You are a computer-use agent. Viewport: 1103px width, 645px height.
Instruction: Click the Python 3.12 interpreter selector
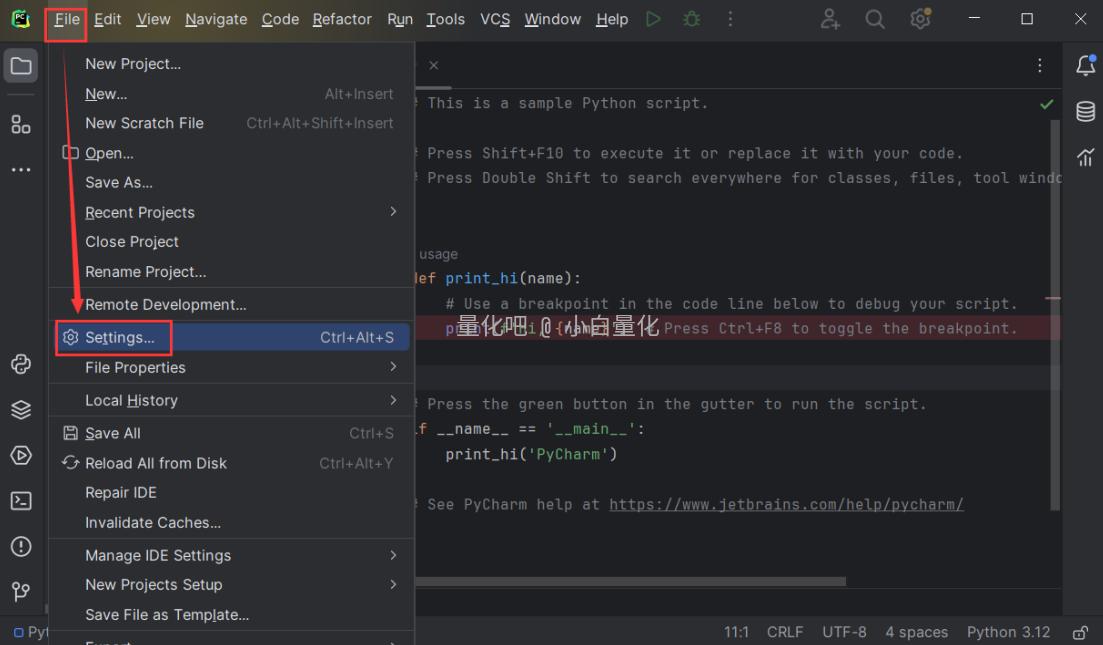pos(1008,632)
